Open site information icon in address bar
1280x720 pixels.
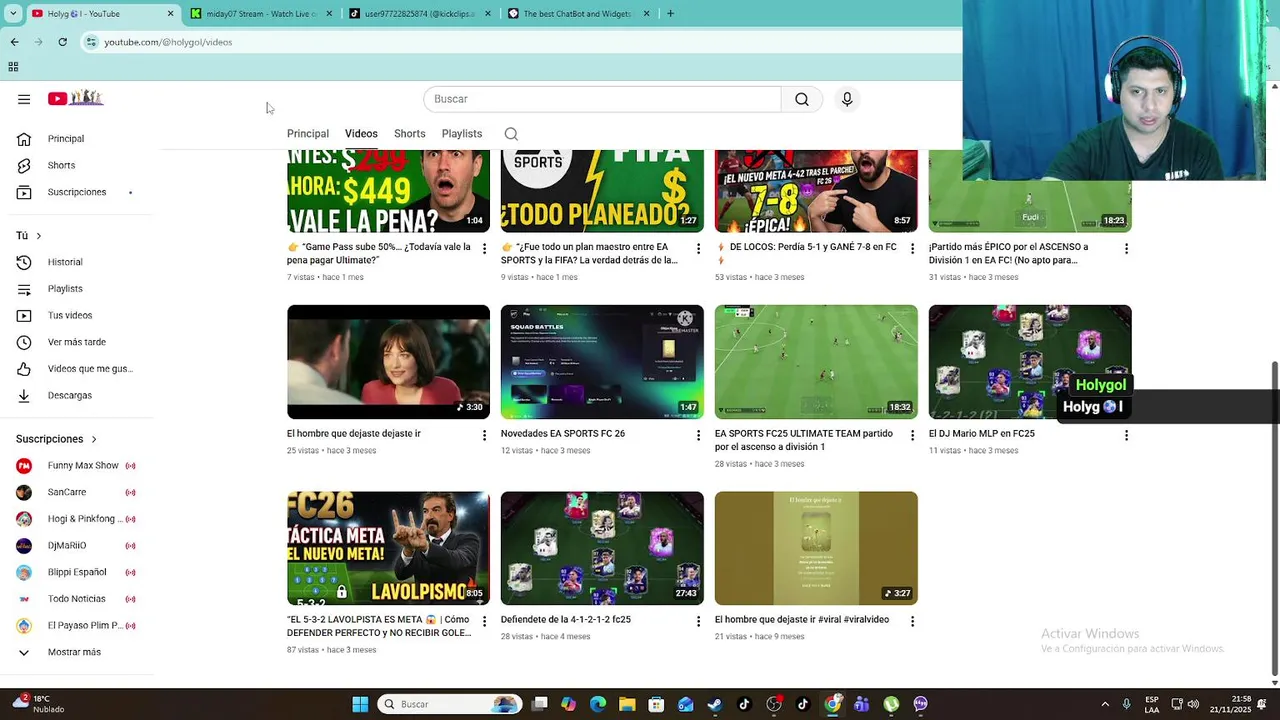[x=91, y=42]
